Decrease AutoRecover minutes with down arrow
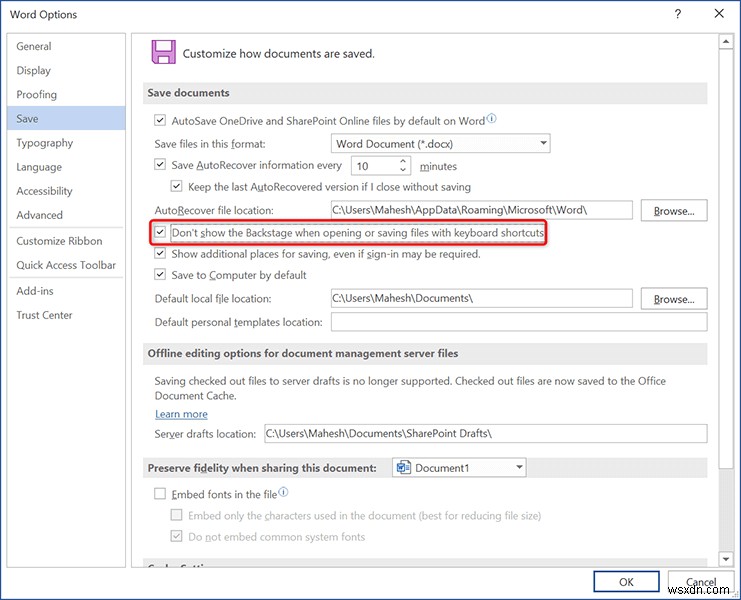The image size is (741, 600). coord(403,169)
